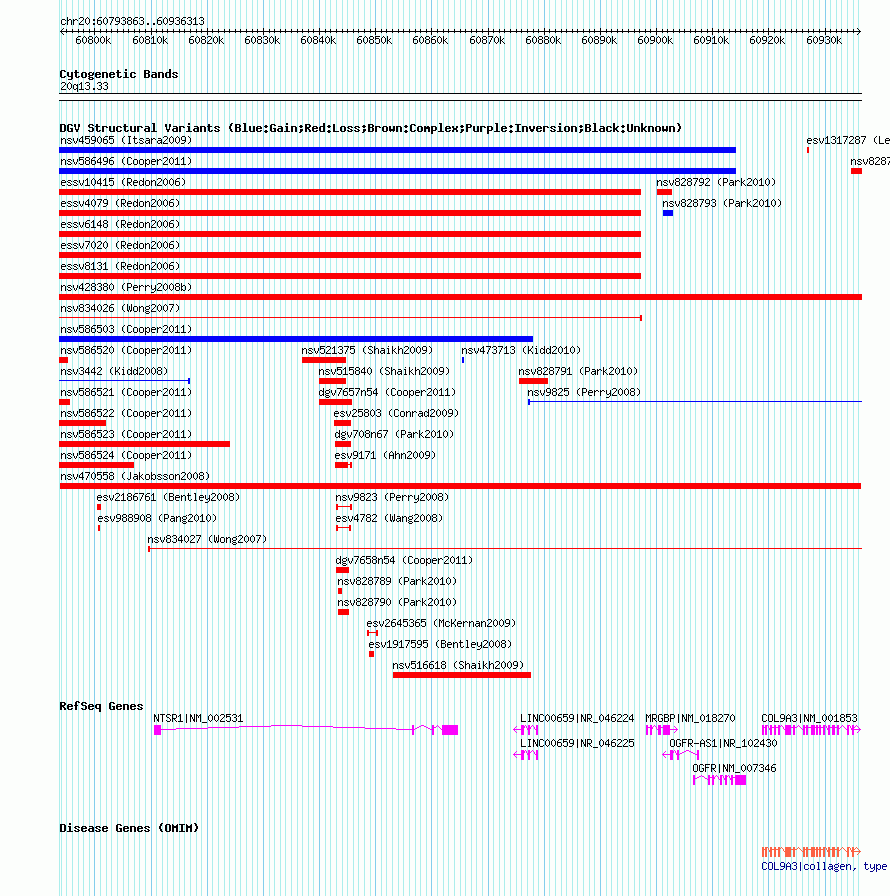Click the esv4782 (Wang2008) label
The height and width of the screenshot is (896, 890).
tap(389, 518)
